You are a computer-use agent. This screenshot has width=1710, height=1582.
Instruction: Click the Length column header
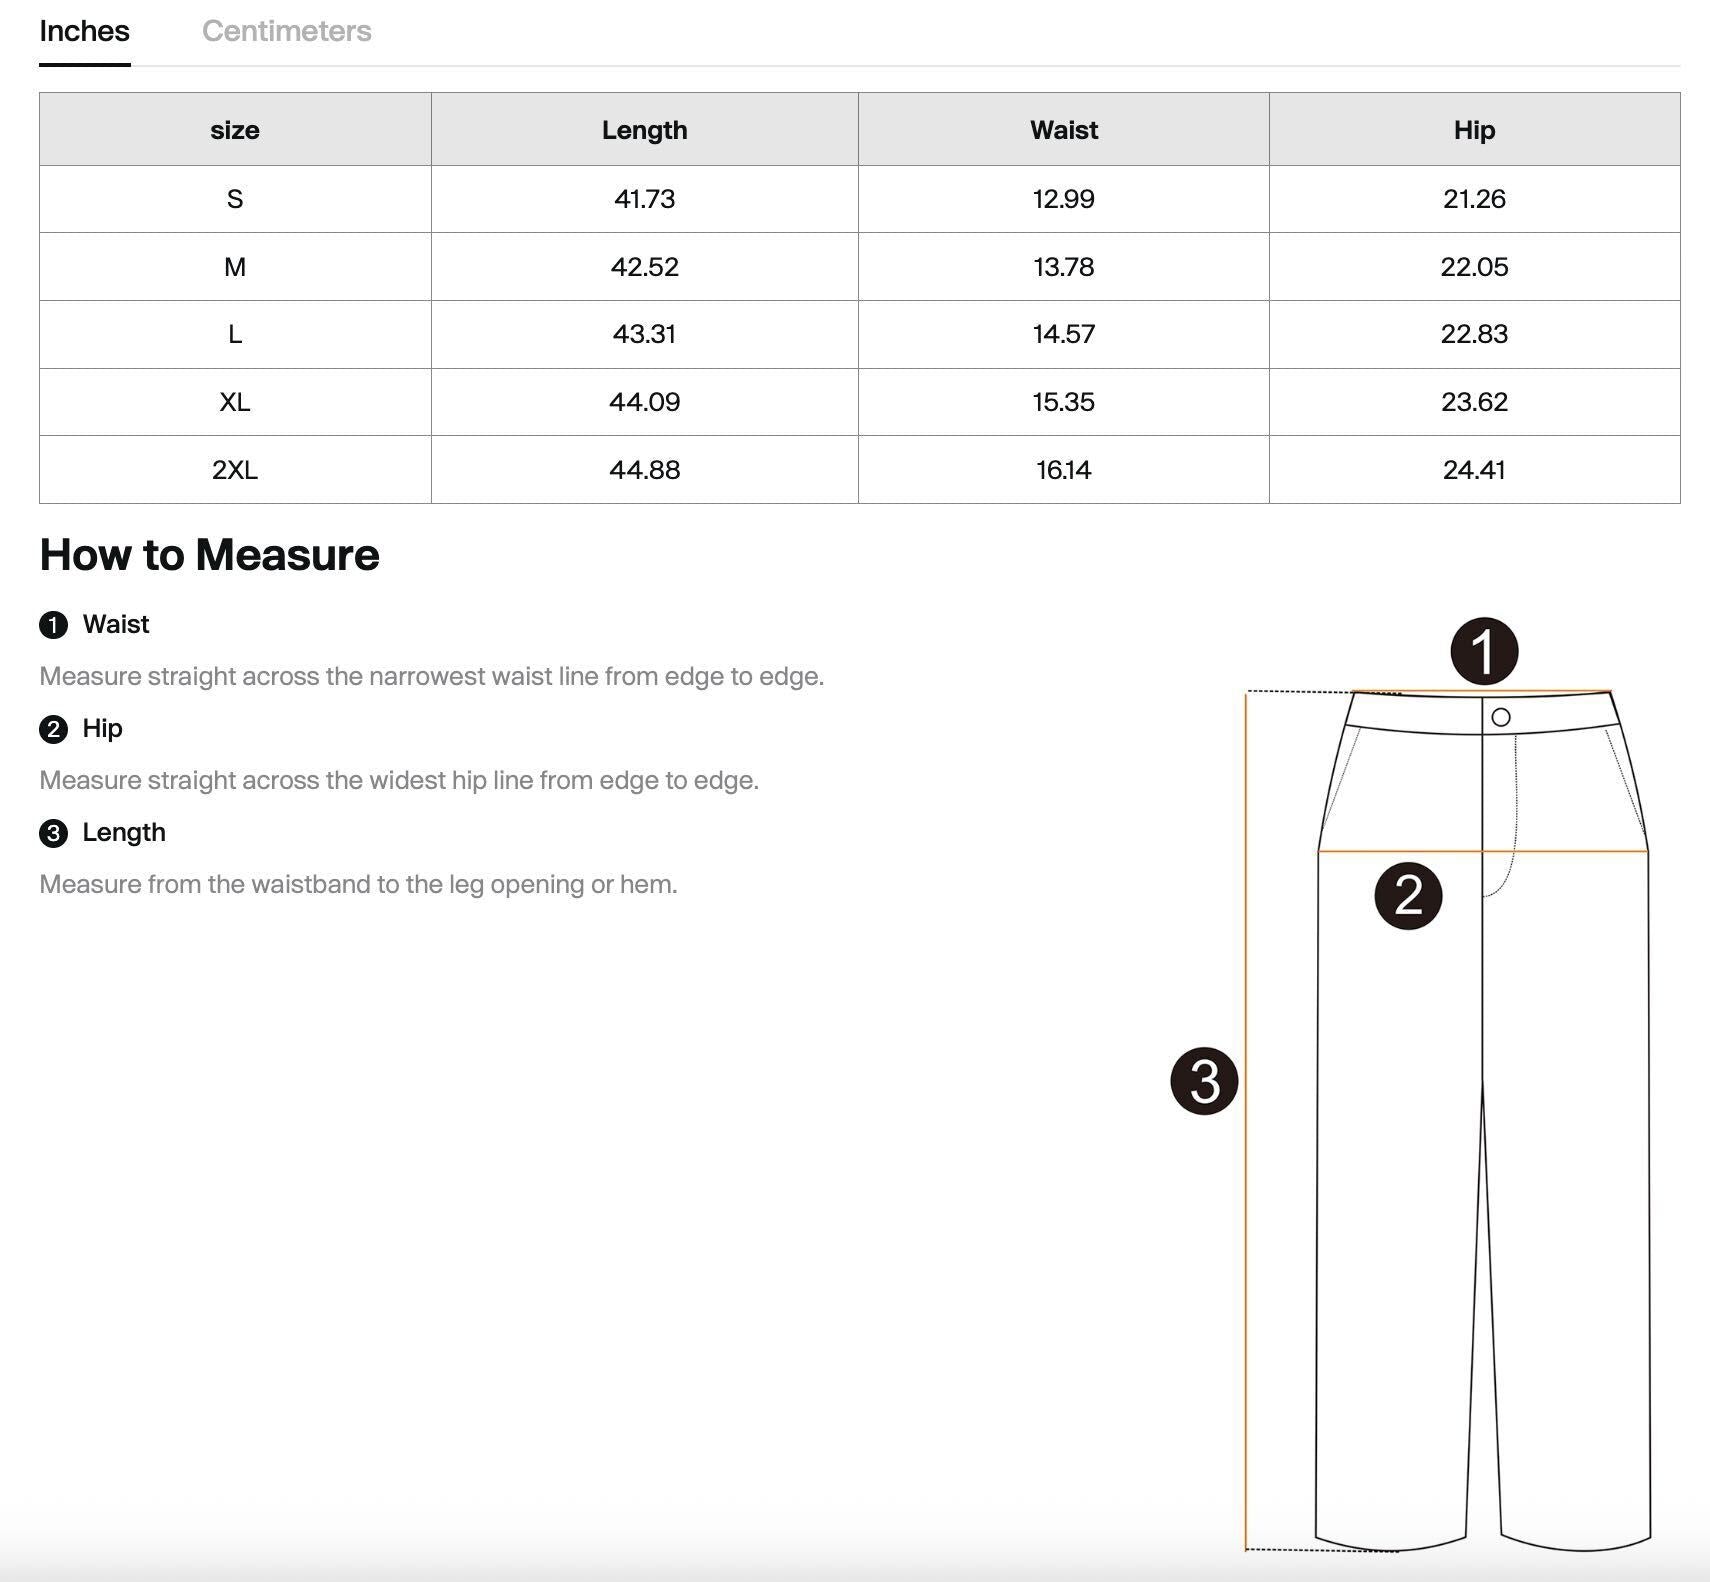click(644, 130)
